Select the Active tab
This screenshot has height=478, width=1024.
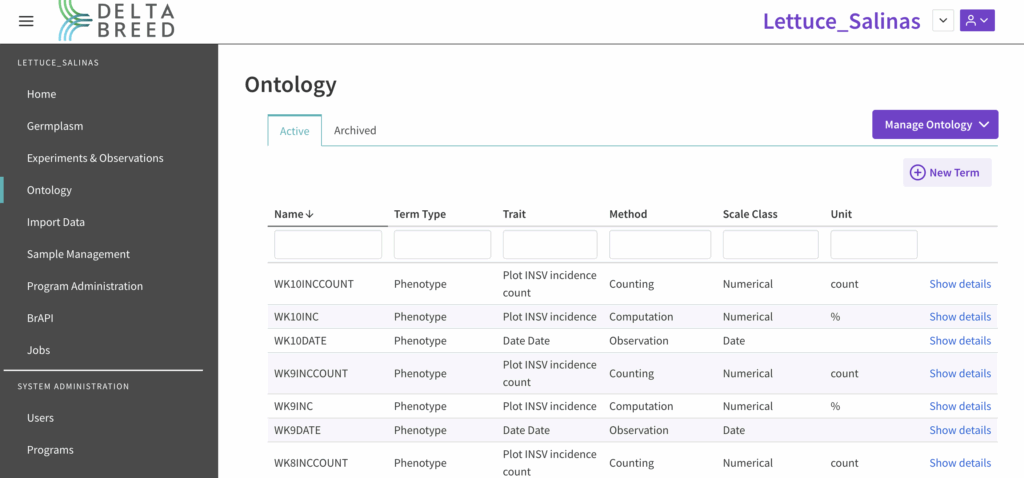(294, 131)
